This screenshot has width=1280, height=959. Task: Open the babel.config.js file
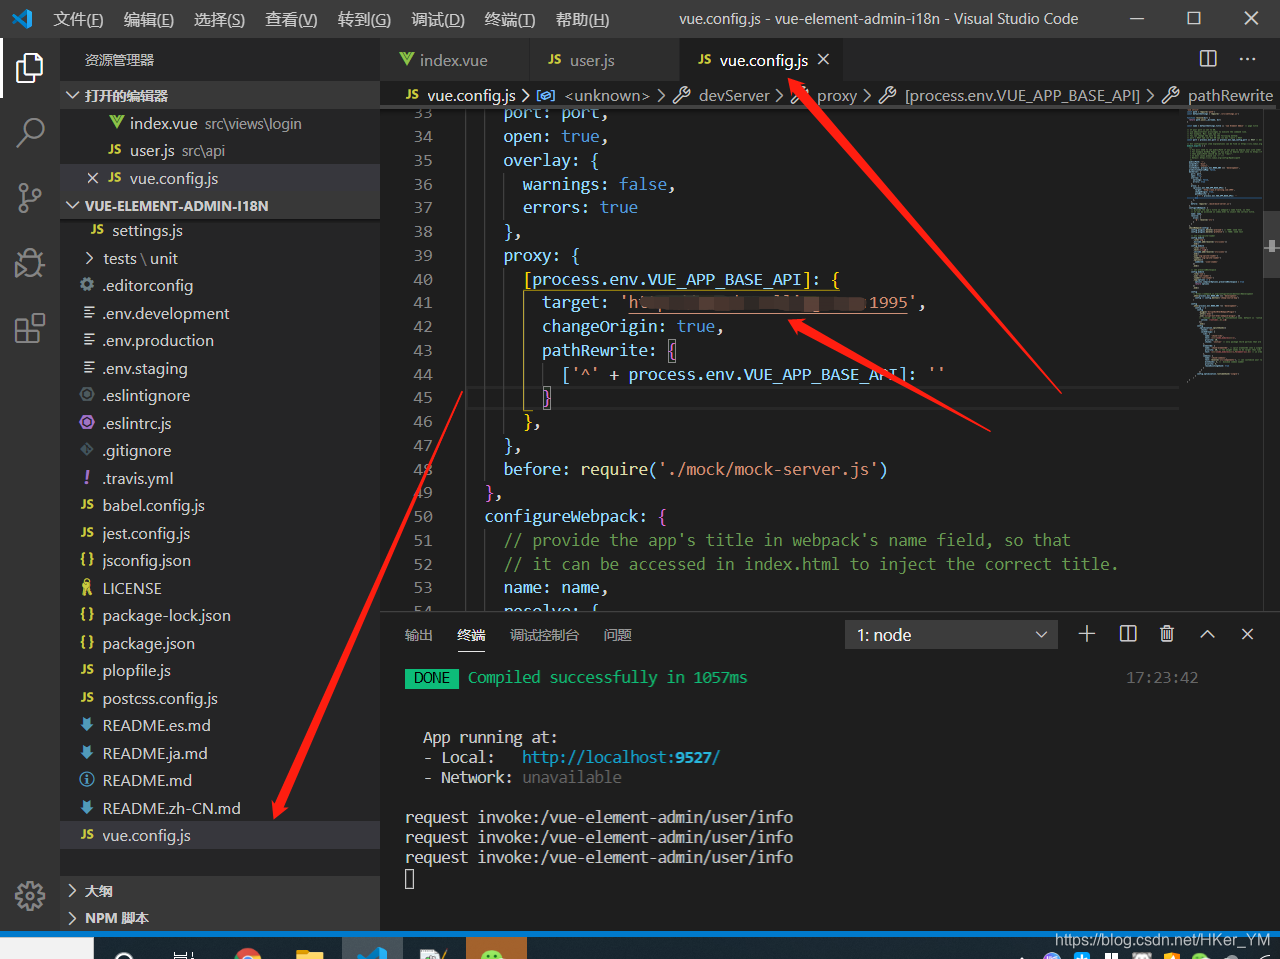pos(220,505)
